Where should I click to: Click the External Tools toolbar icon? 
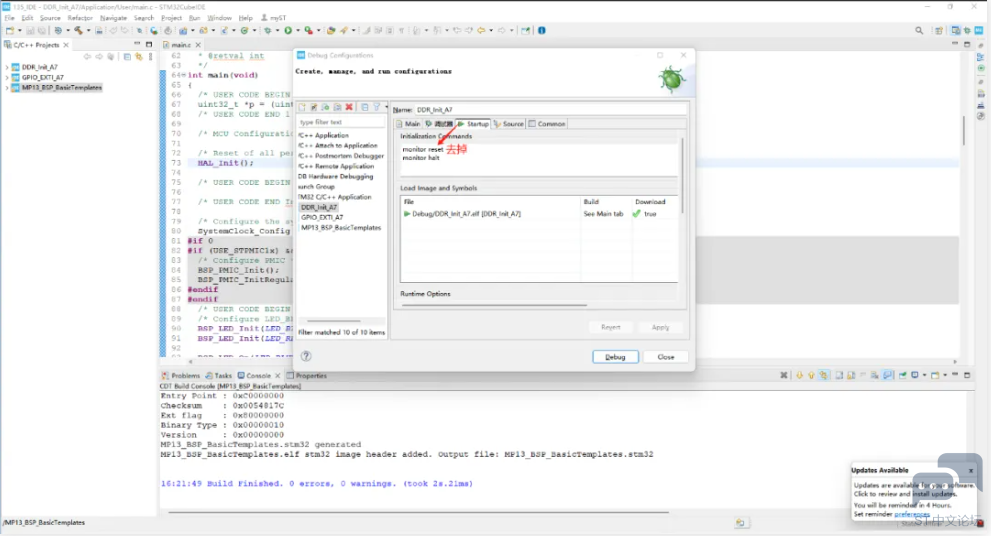pos(308,30)
